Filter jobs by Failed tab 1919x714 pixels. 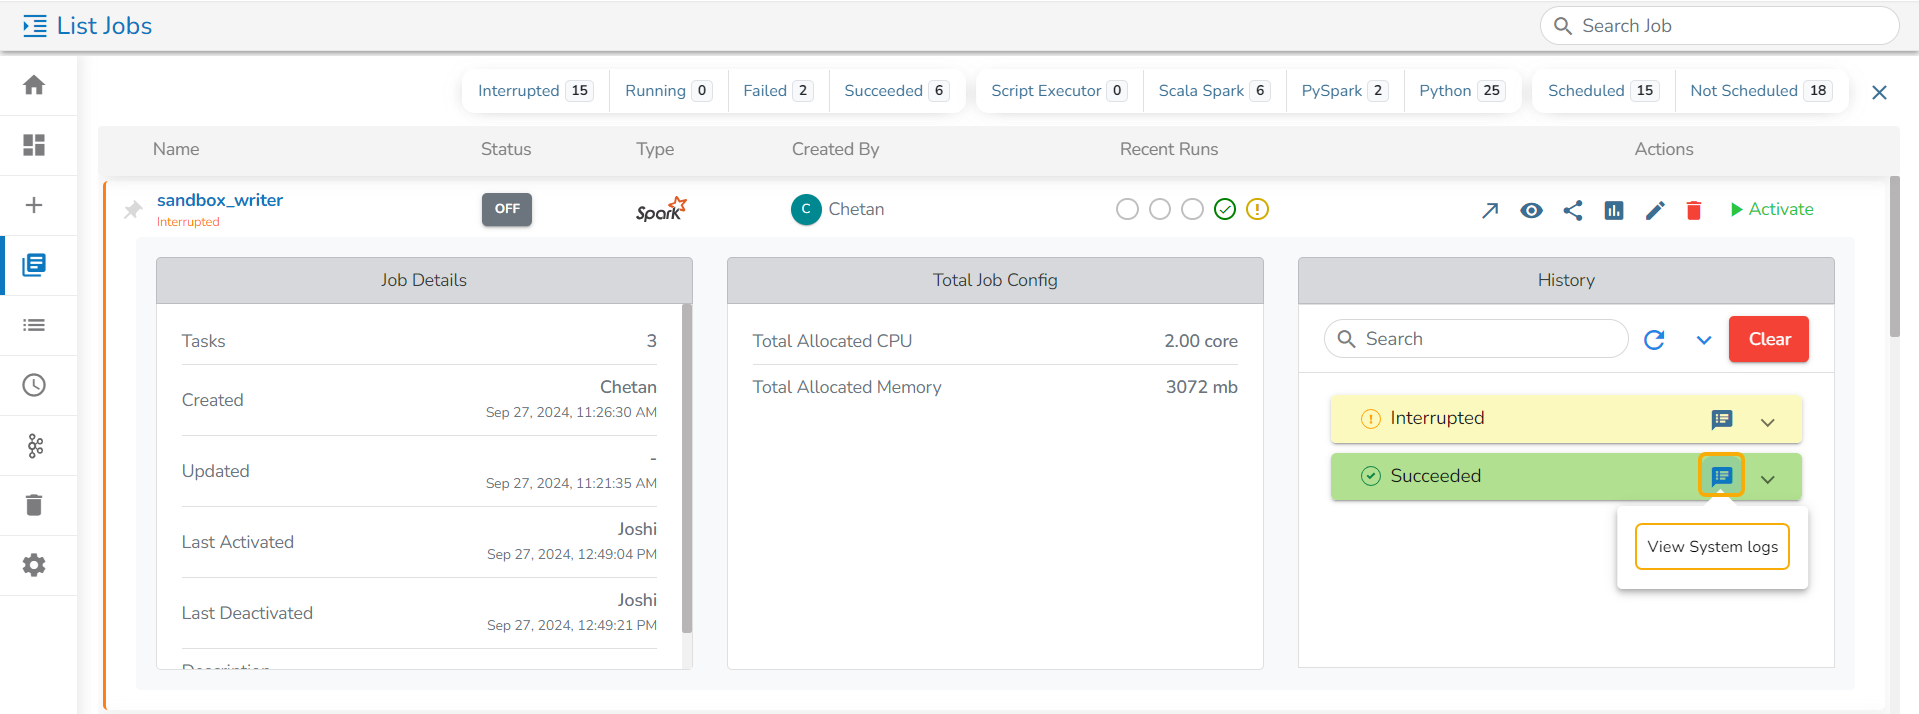pyautogui.click(x=778, y=91)
